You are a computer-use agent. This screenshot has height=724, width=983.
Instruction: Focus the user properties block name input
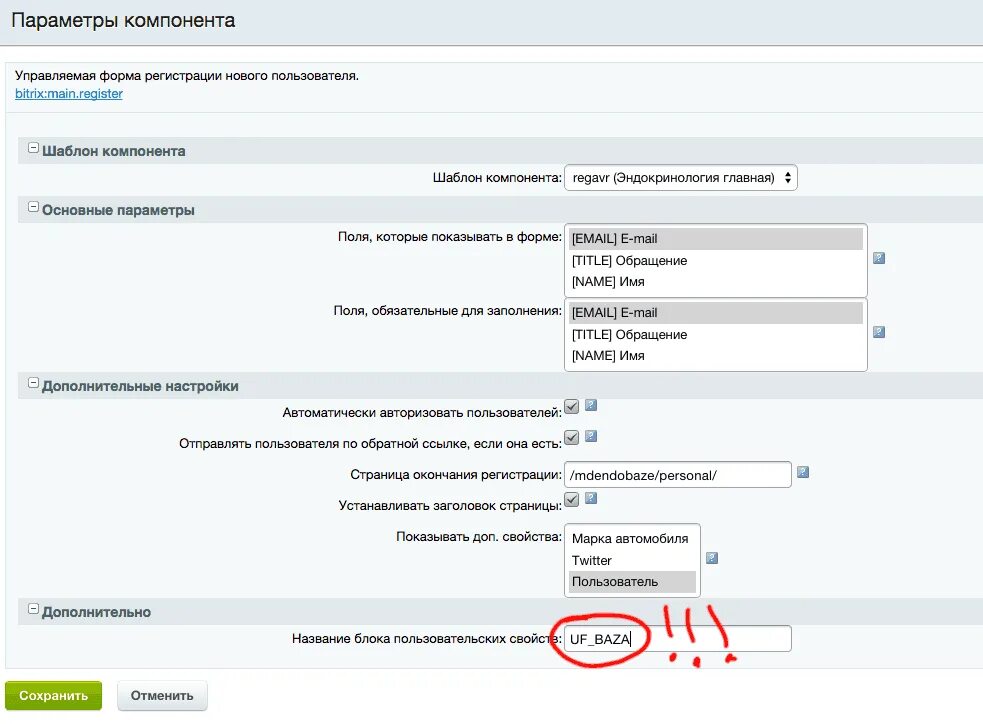click(678, 639)
